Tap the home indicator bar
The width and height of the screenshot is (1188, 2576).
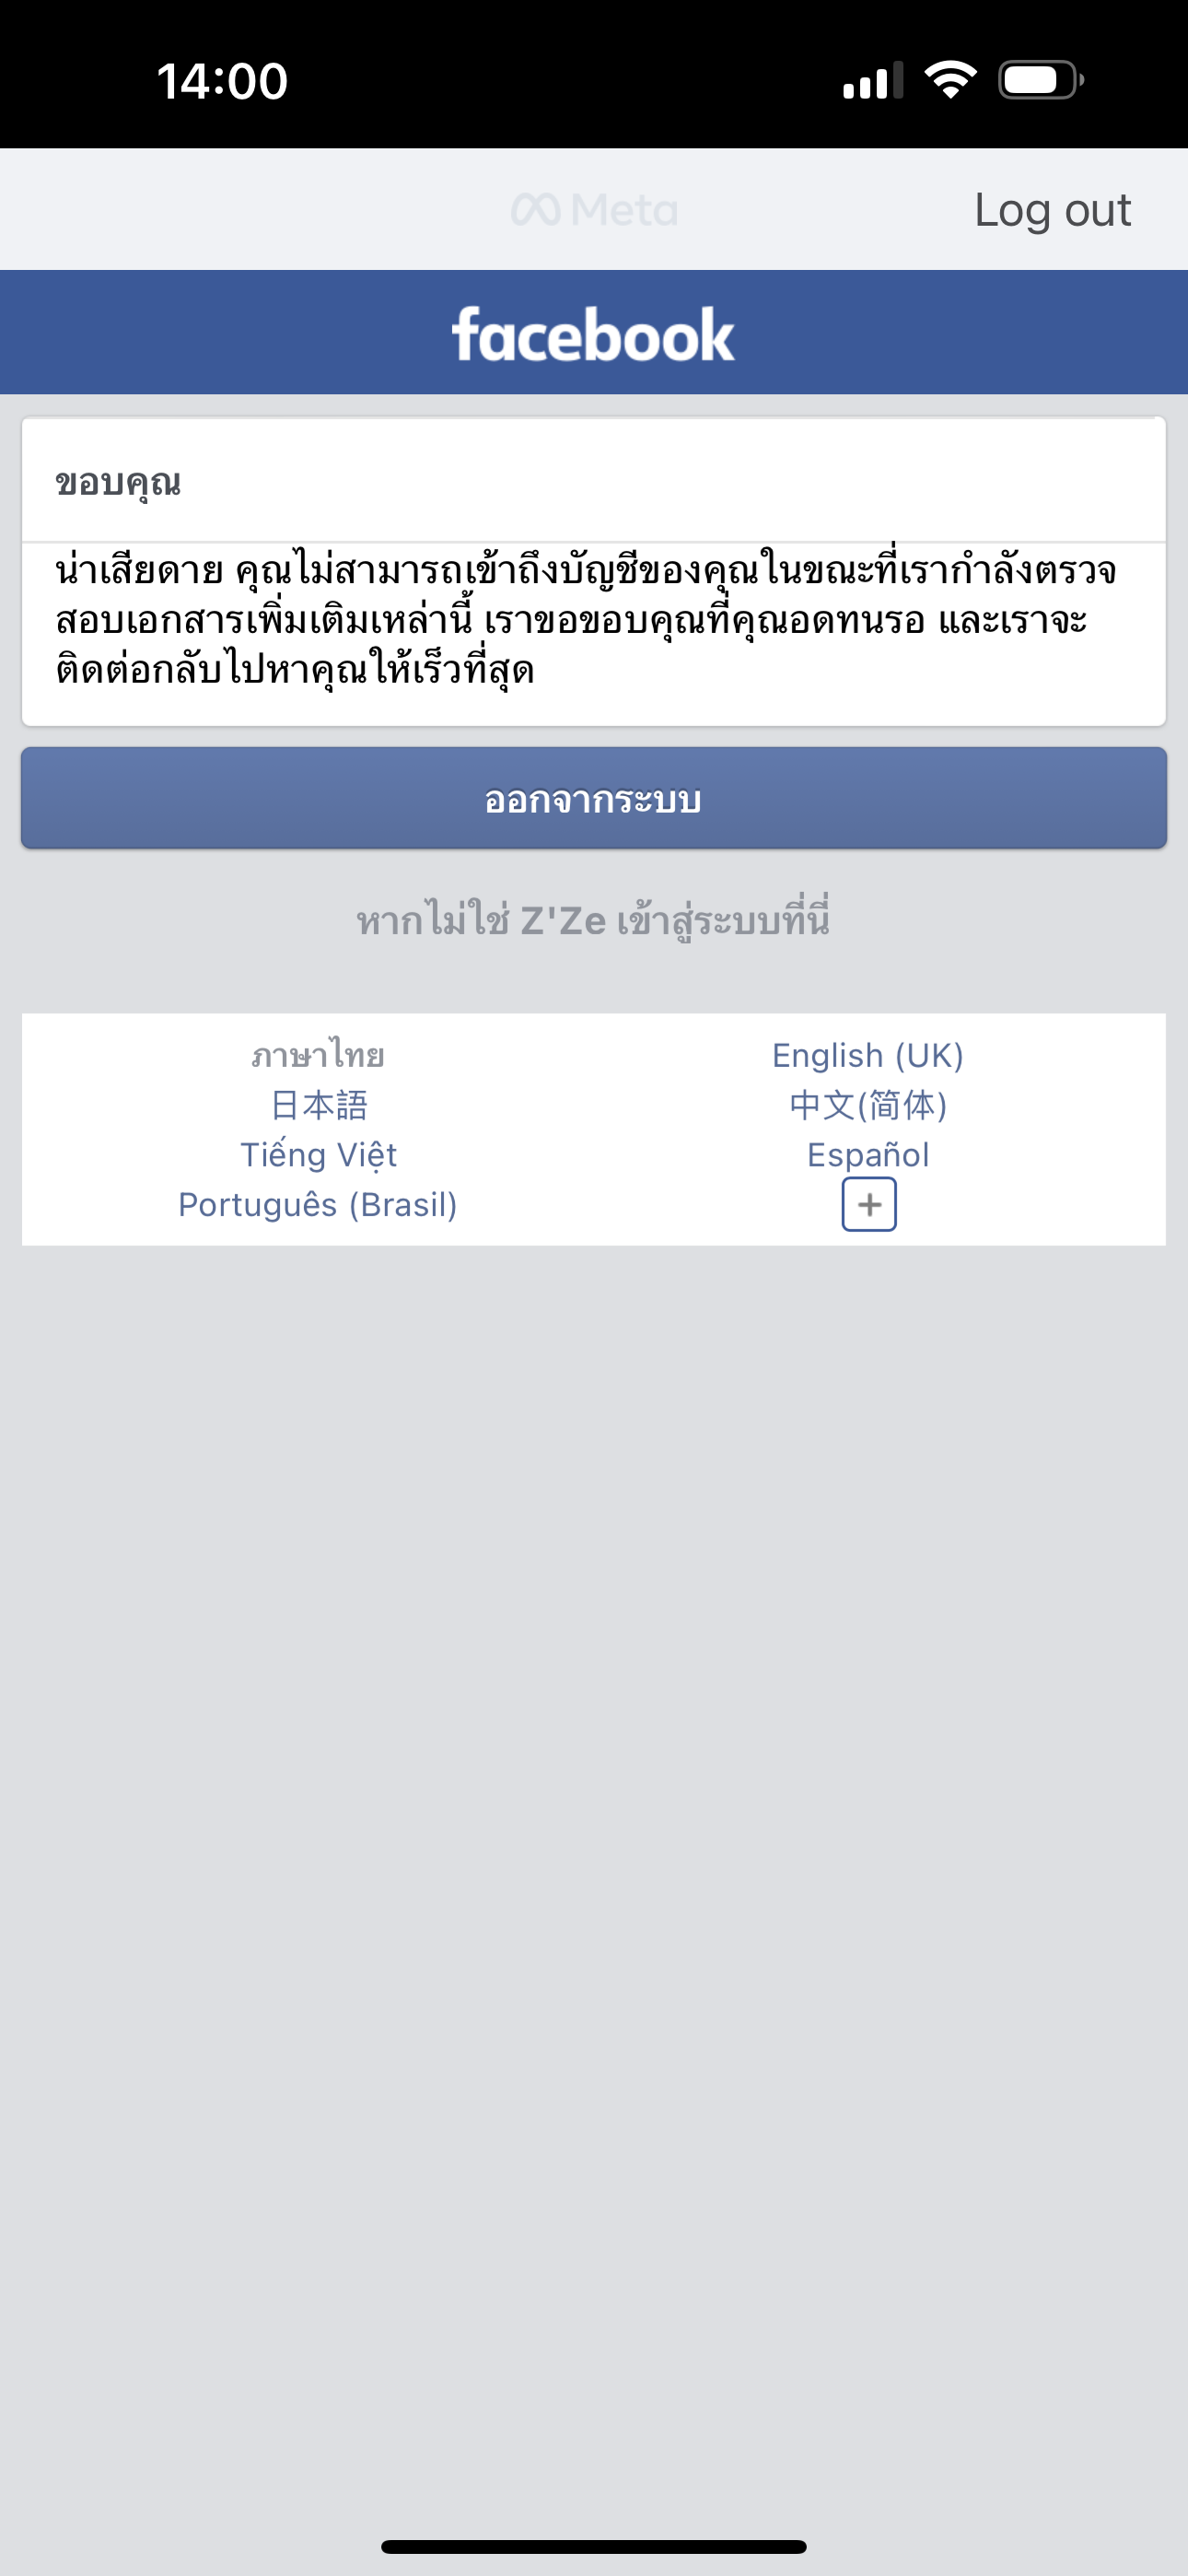coord(594,2546)
